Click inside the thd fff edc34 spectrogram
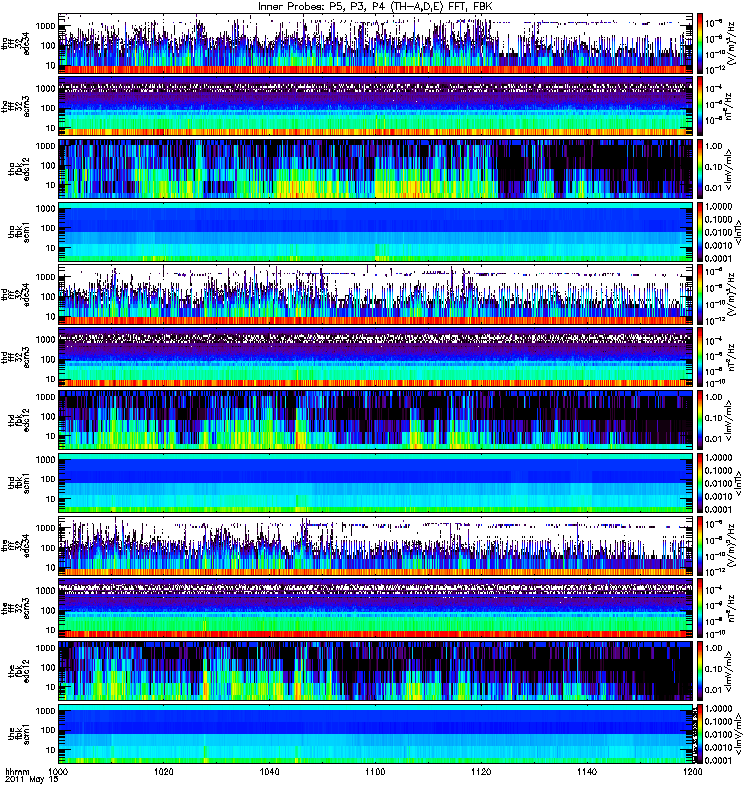 pyautogui.click(x=376, y=295)
